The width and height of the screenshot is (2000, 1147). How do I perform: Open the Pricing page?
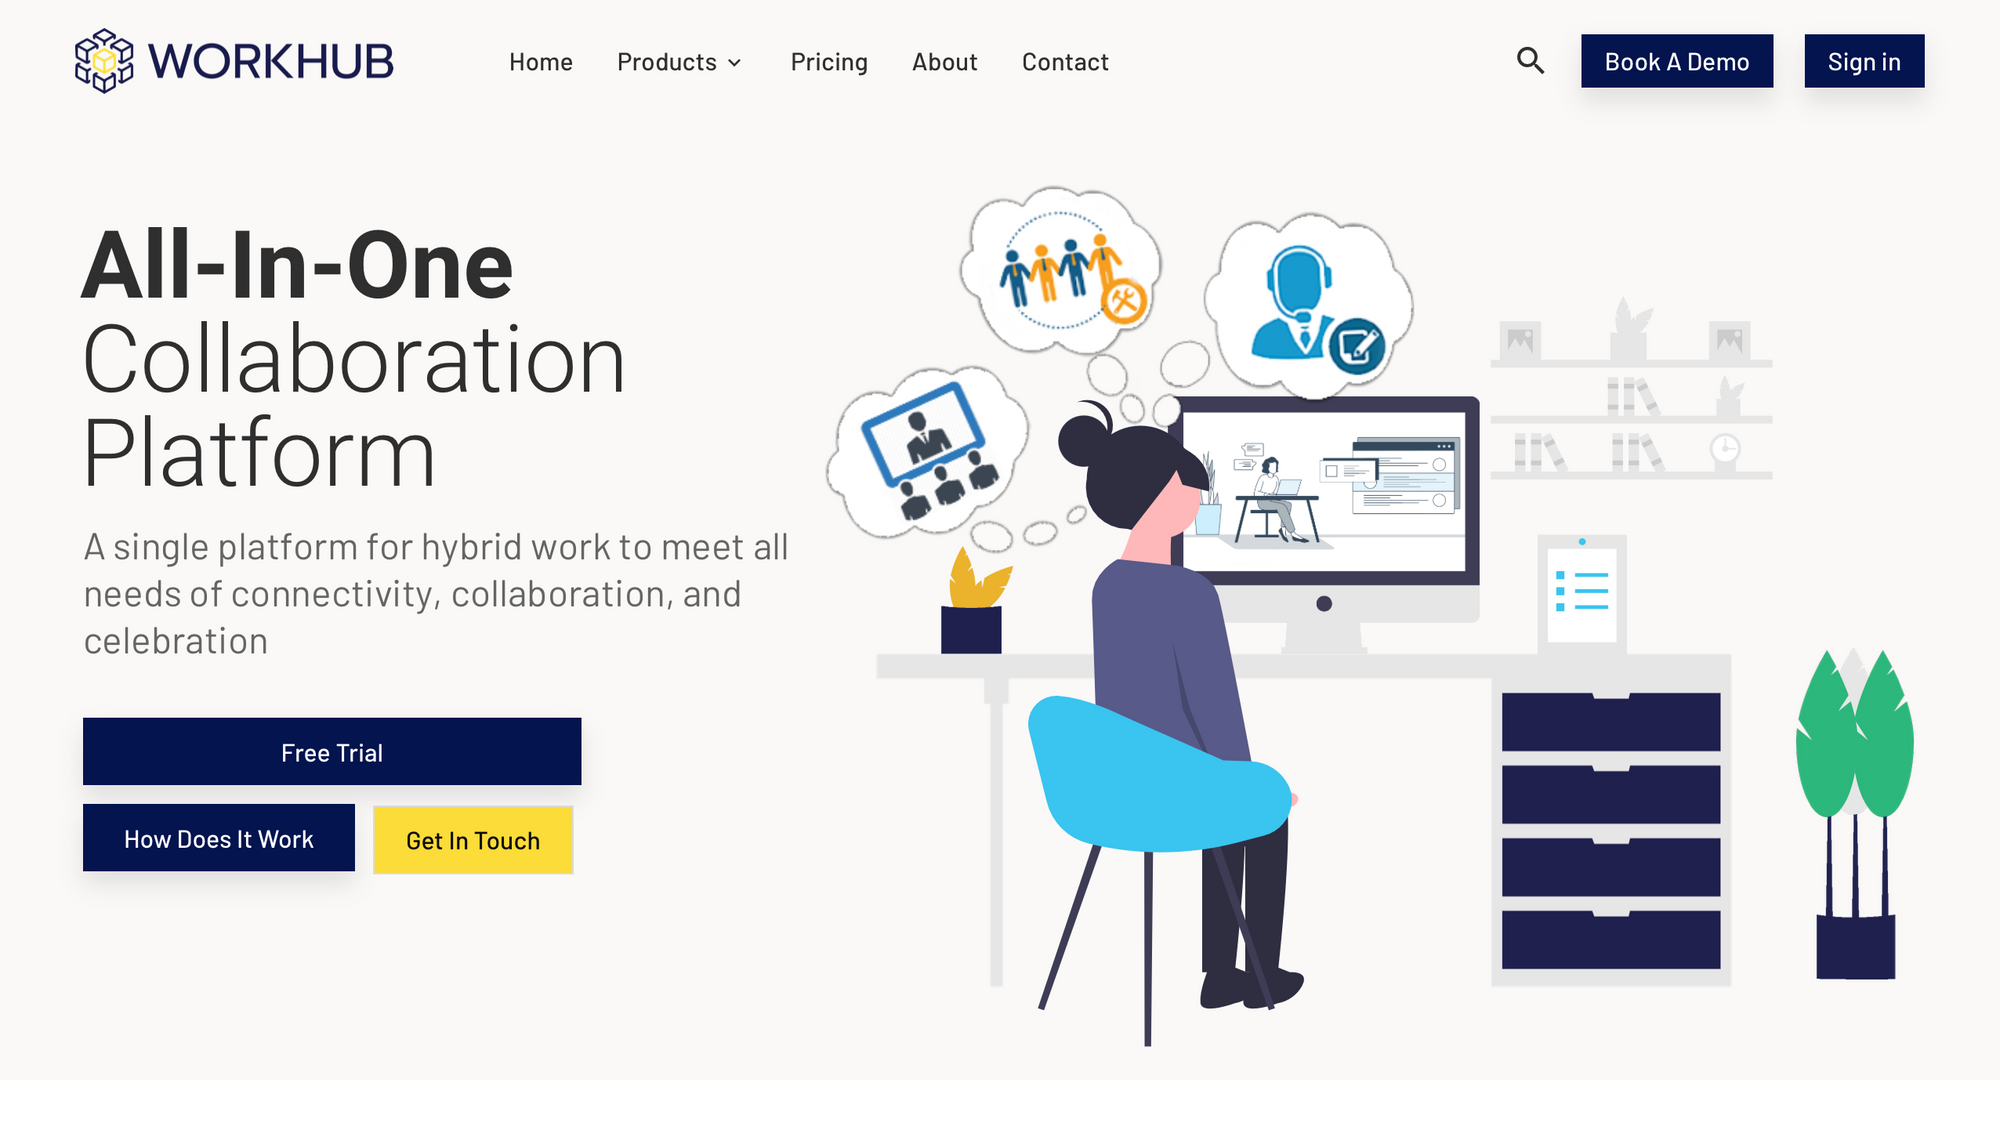point(829,62)
